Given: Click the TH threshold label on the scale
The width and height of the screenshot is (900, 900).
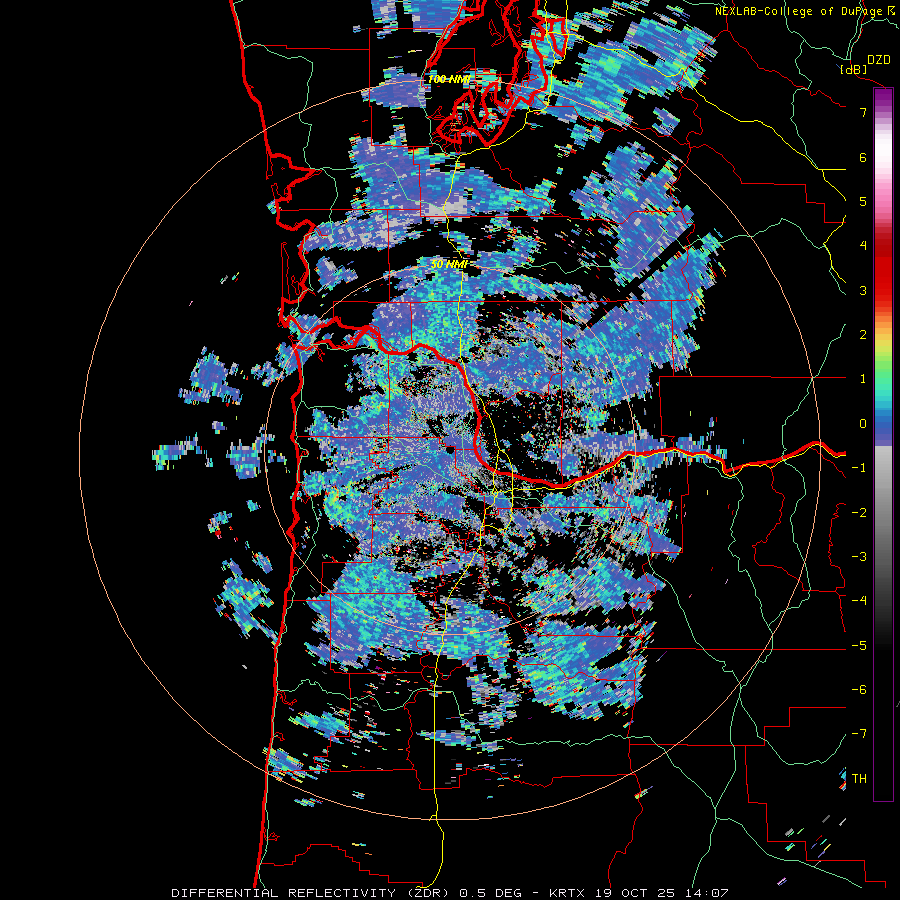Looking at the screenshot, I should (859, 779).
